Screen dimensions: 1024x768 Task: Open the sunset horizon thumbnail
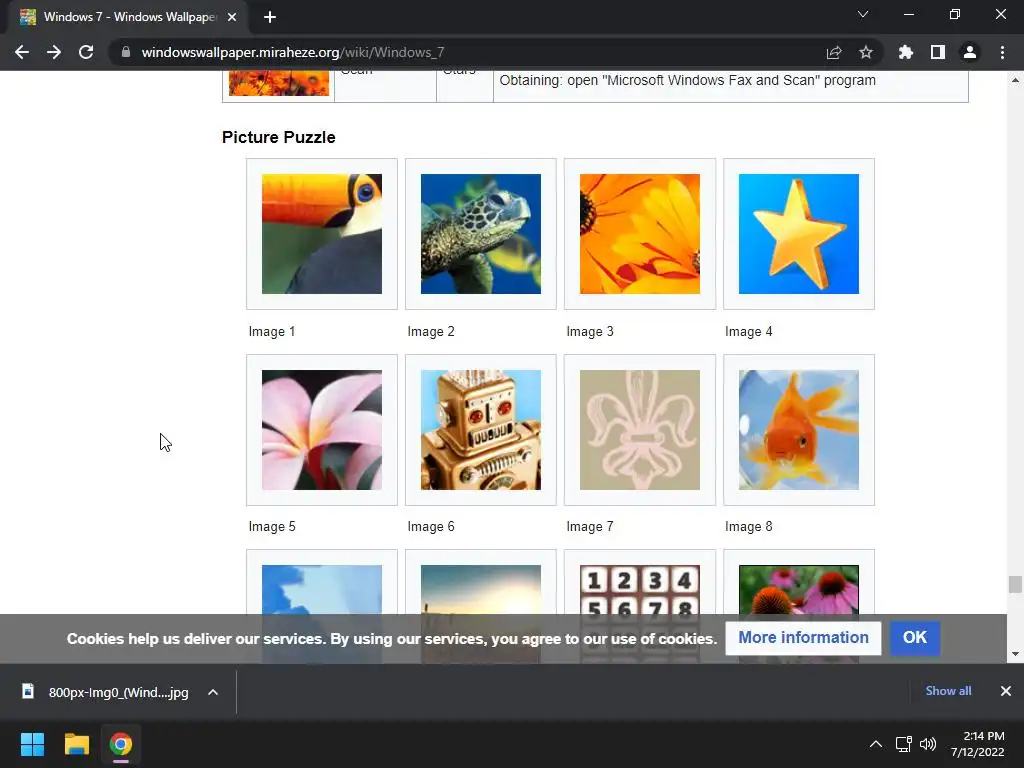[x=481, y=589]
